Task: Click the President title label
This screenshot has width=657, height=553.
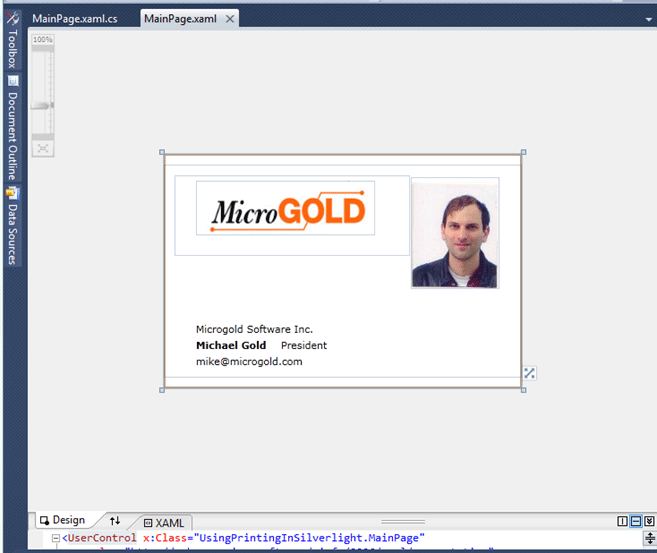Action: tap(304, 345)
